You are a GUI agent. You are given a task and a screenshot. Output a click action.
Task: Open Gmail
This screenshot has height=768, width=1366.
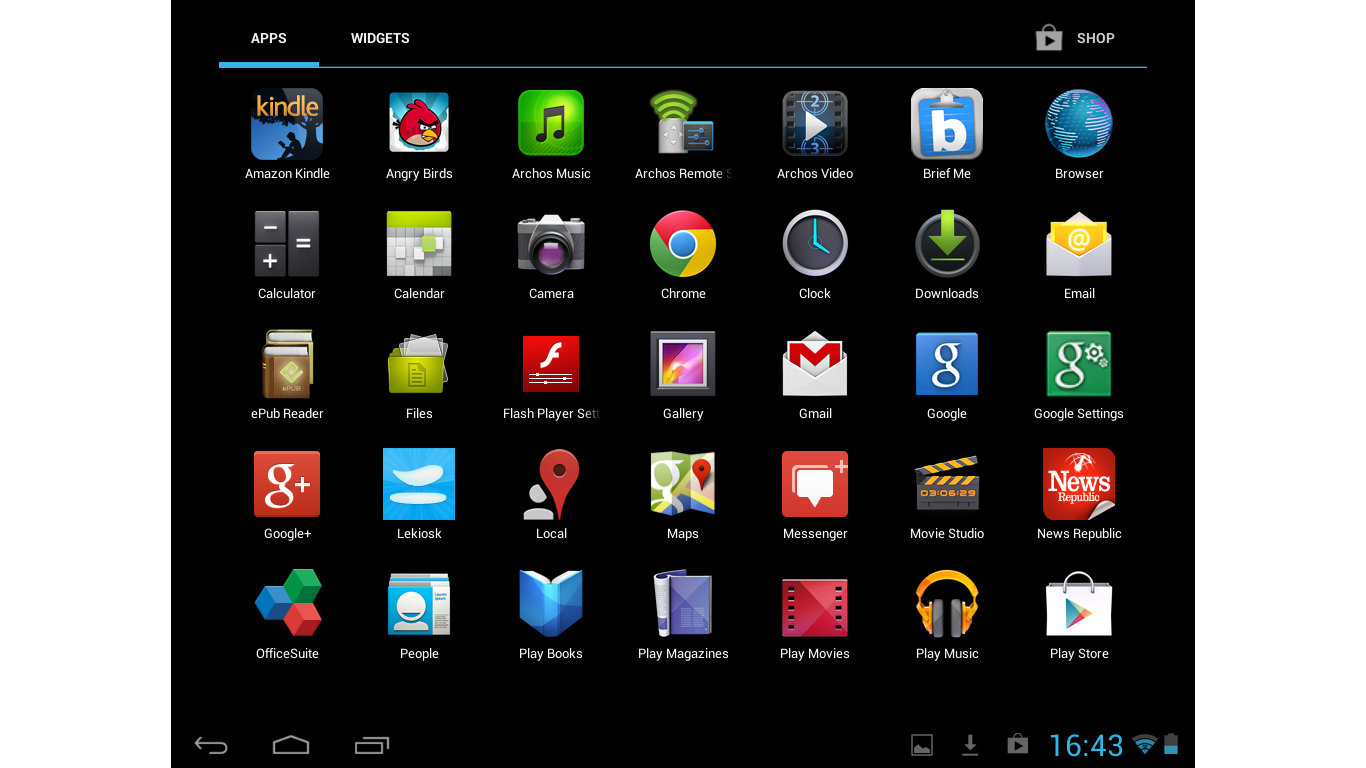click(815, 364)
